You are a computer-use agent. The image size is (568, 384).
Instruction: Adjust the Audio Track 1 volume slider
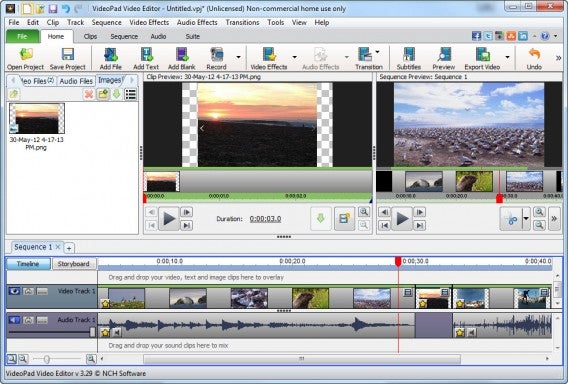(92, 332)
